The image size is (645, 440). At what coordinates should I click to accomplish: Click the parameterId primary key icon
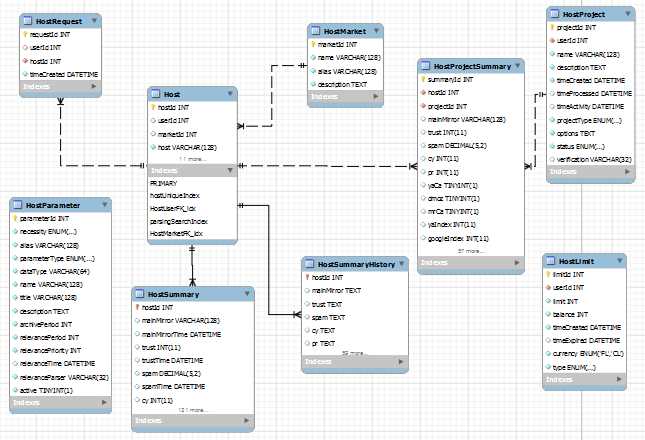(x=15, y=218)
